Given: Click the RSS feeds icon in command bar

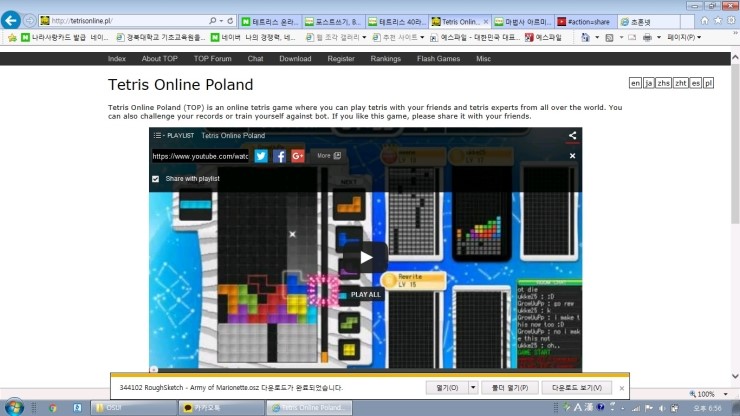Looking at the screenshot, I should tap(609, 37).
